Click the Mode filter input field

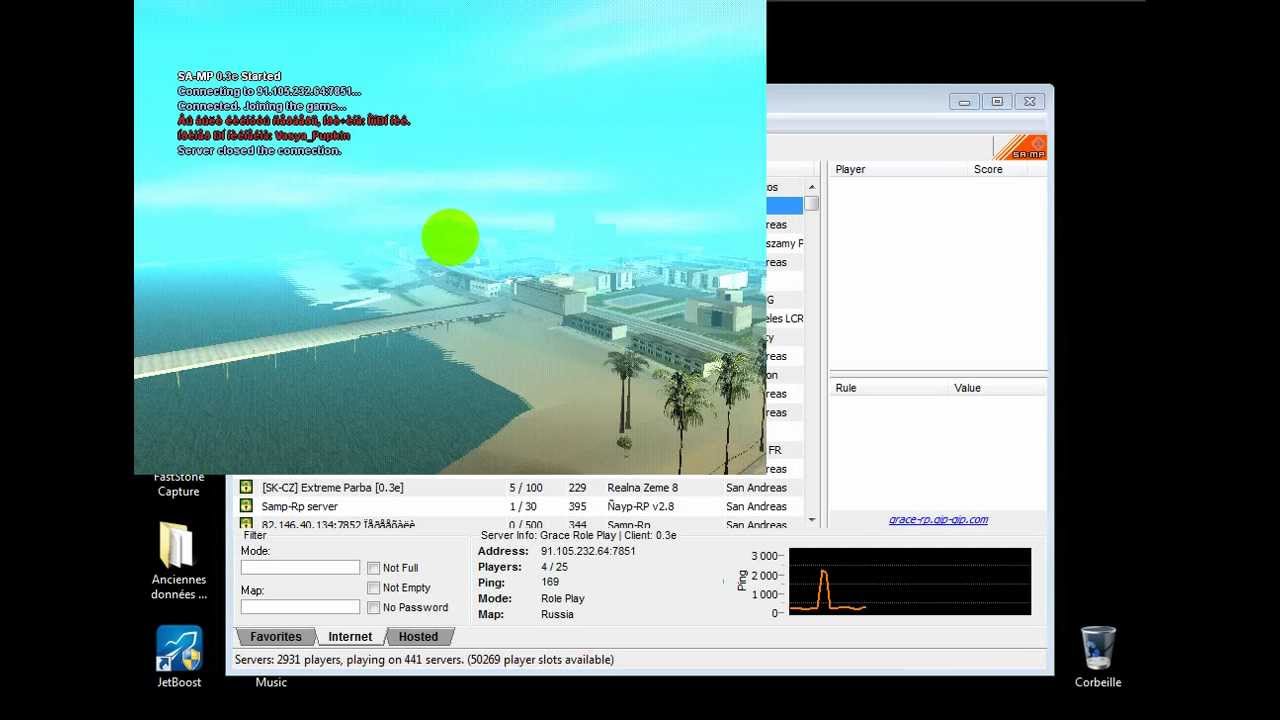click(300, 567)
